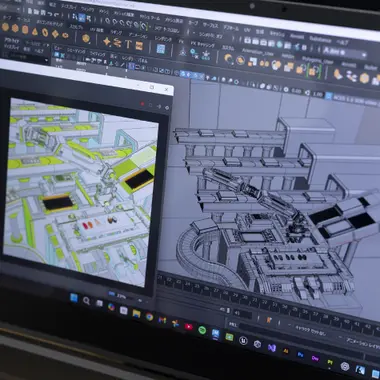Screen dimensions: 380x380
Task: Open the Autodesk account dropdown
Action: point(345,53)
